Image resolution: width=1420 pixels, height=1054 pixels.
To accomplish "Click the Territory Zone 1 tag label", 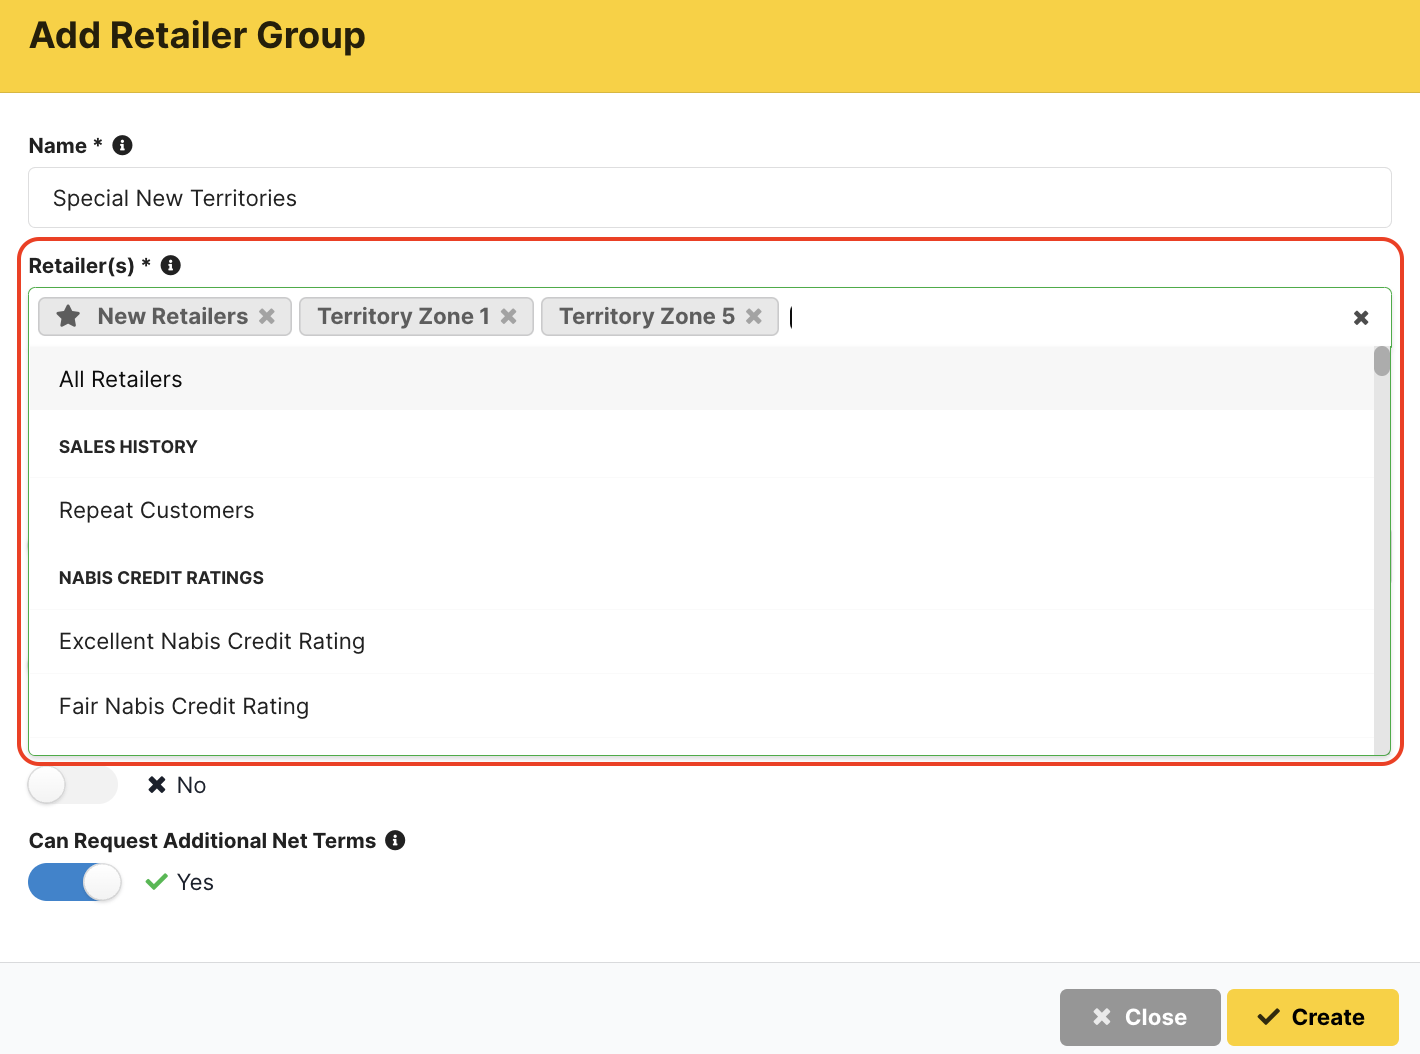I will point(403,316).
